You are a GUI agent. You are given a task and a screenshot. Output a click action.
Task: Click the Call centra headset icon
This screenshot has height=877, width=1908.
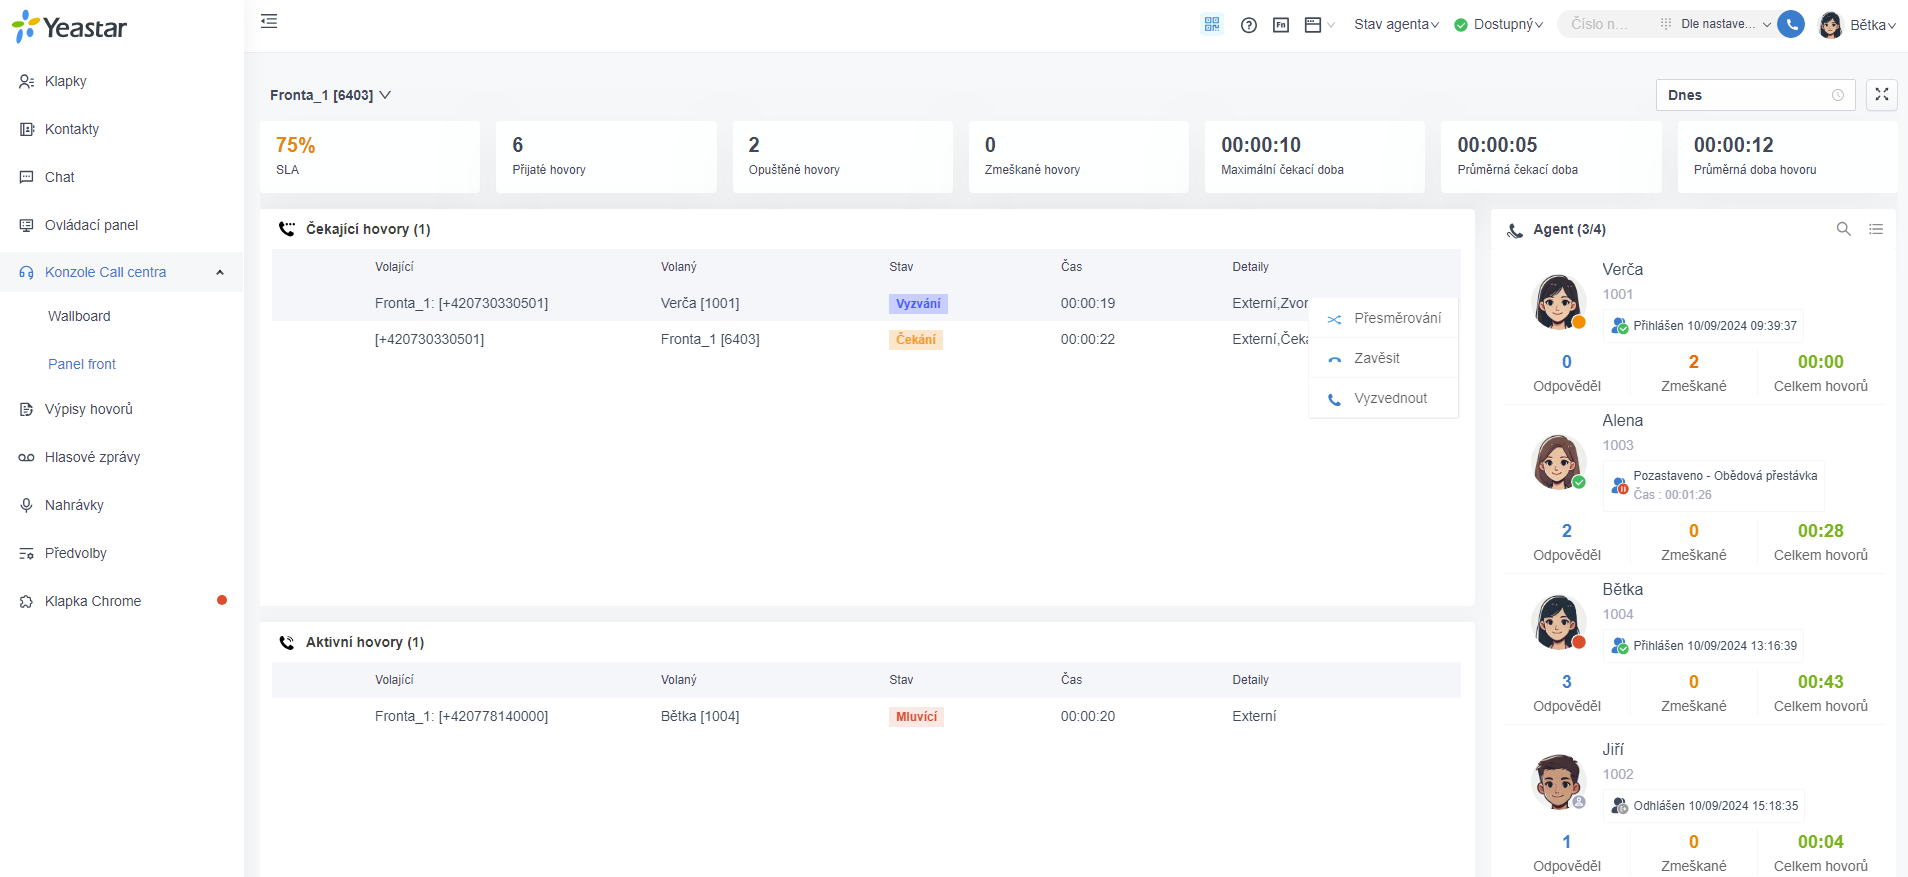27,272
